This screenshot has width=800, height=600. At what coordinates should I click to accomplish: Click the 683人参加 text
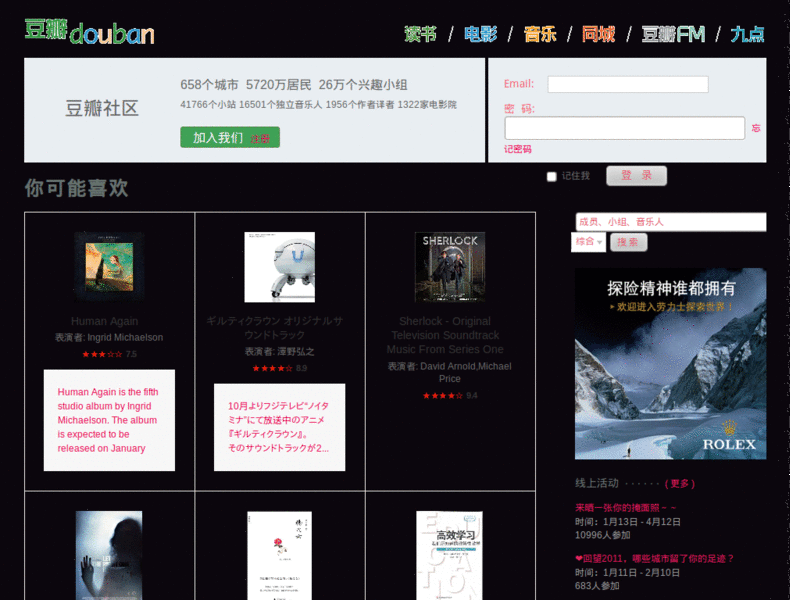coord(597,586)
